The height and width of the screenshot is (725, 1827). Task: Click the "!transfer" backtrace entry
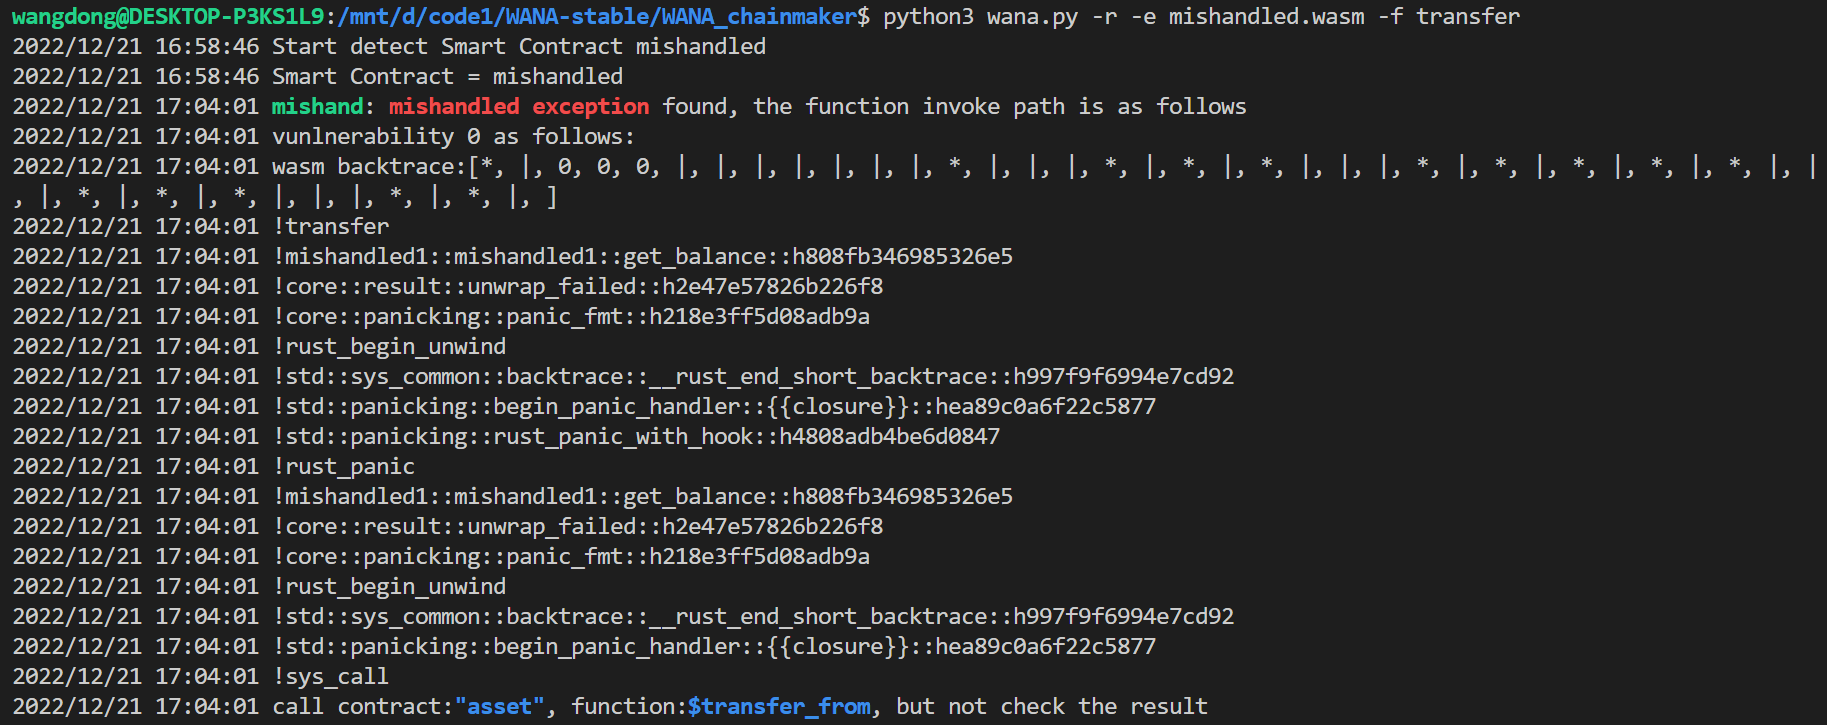331,227
